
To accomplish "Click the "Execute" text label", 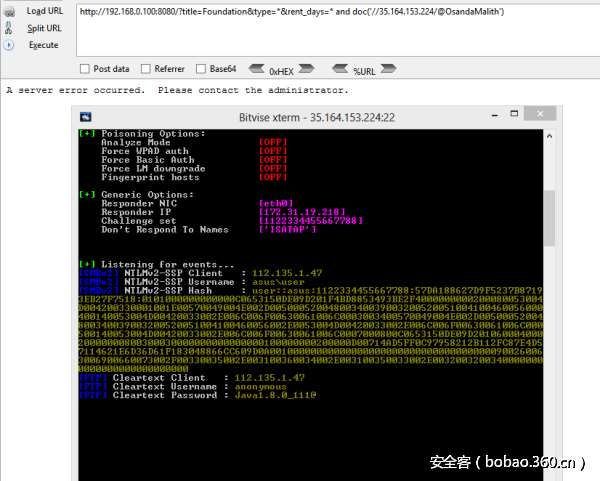I will click(43, 45).
